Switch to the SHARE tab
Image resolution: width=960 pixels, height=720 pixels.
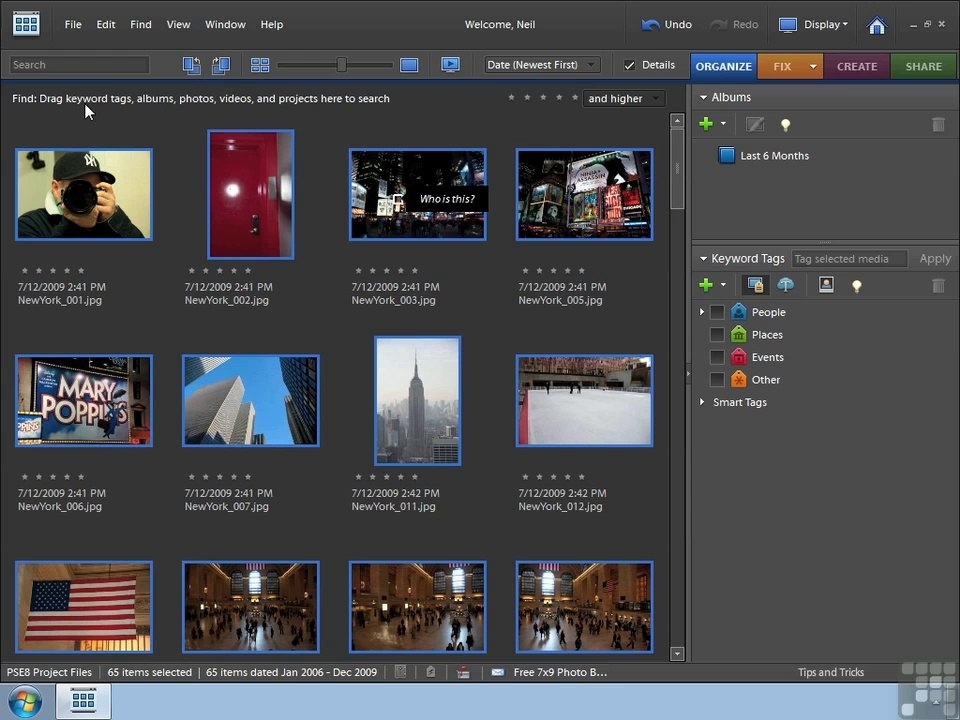[x=923, y=66]
